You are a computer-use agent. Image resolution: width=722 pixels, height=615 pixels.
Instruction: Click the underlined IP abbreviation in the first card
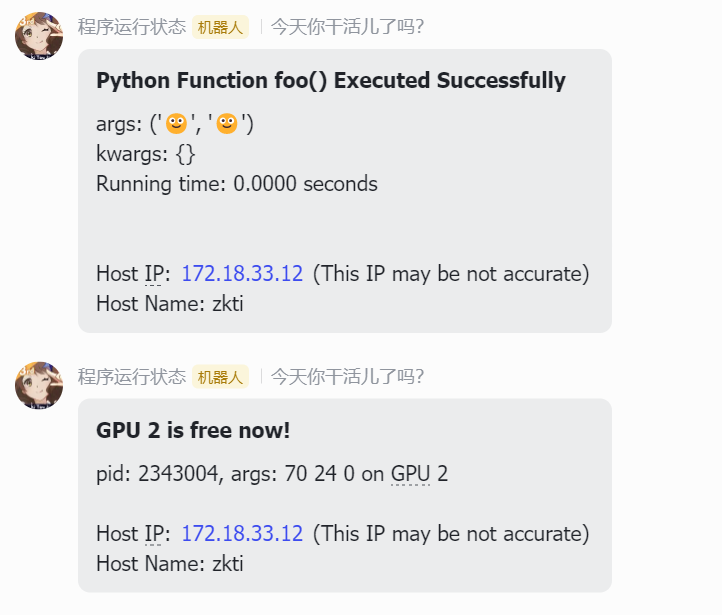pyautogui.click(x=153, y=274)
